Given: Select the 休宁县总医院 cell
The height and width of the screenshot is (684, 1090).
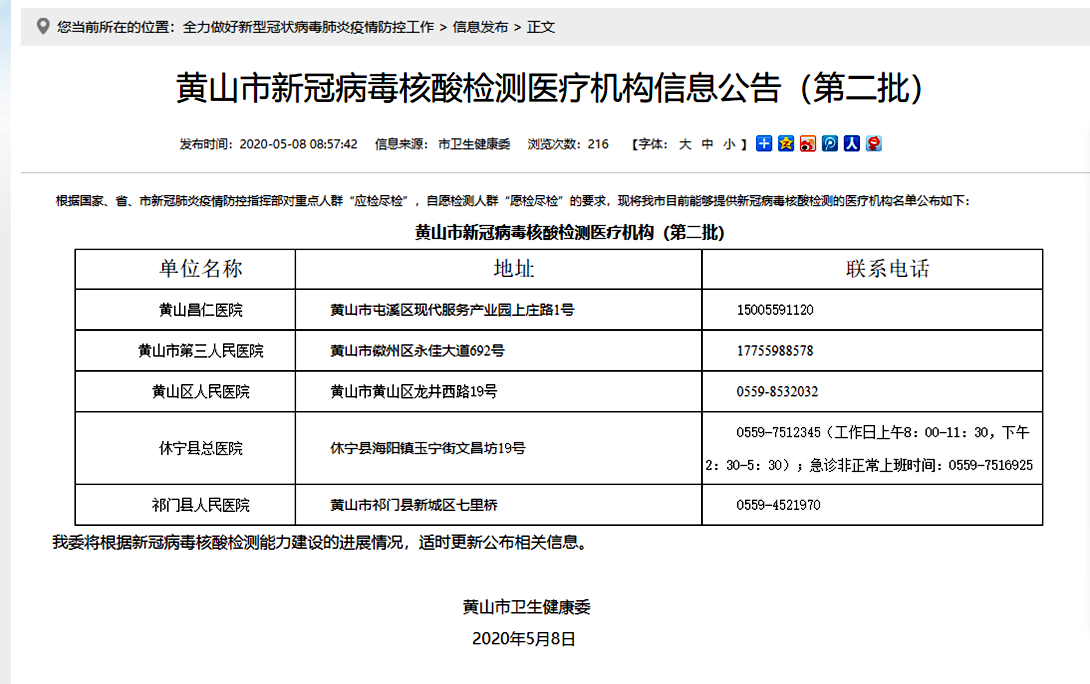Looking at the screenshot, I should 186,448.
